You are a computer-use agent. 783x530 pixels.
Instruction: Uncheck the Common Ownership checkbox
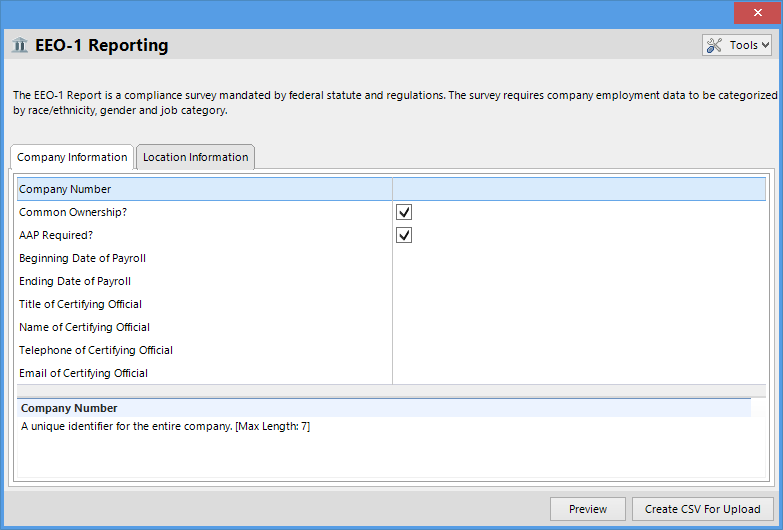tap(404, 212)
